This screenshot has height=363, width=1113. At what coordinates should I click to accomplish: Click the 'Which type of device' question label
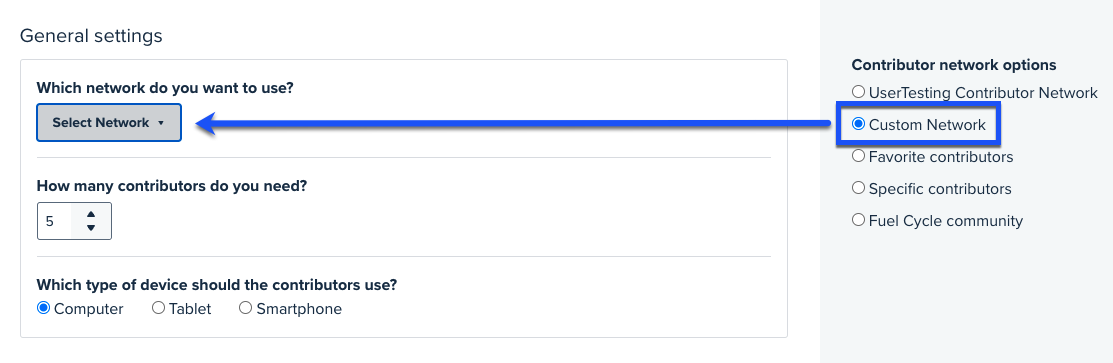(216, 285)
